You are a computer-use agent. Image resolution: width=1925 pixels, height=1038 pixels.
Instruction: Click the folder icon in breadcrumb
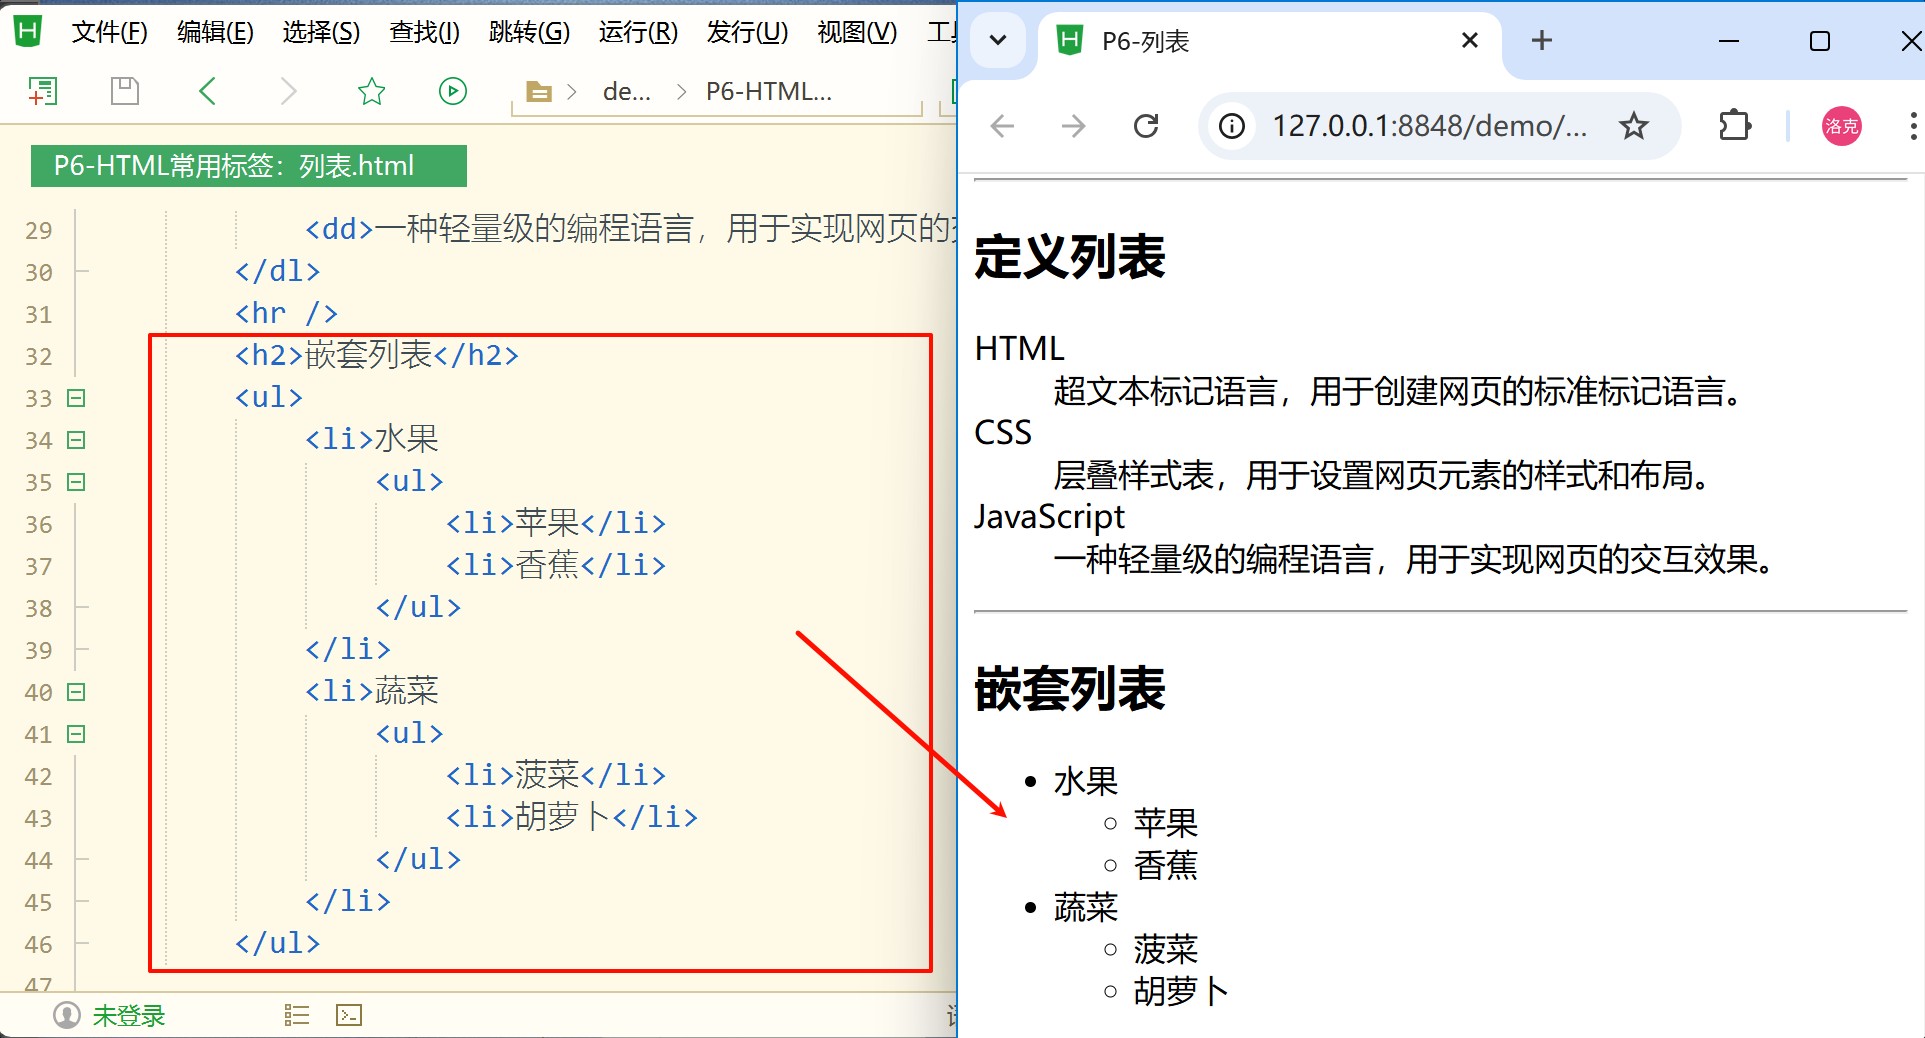pyautogui.click(x=539, y=92)
